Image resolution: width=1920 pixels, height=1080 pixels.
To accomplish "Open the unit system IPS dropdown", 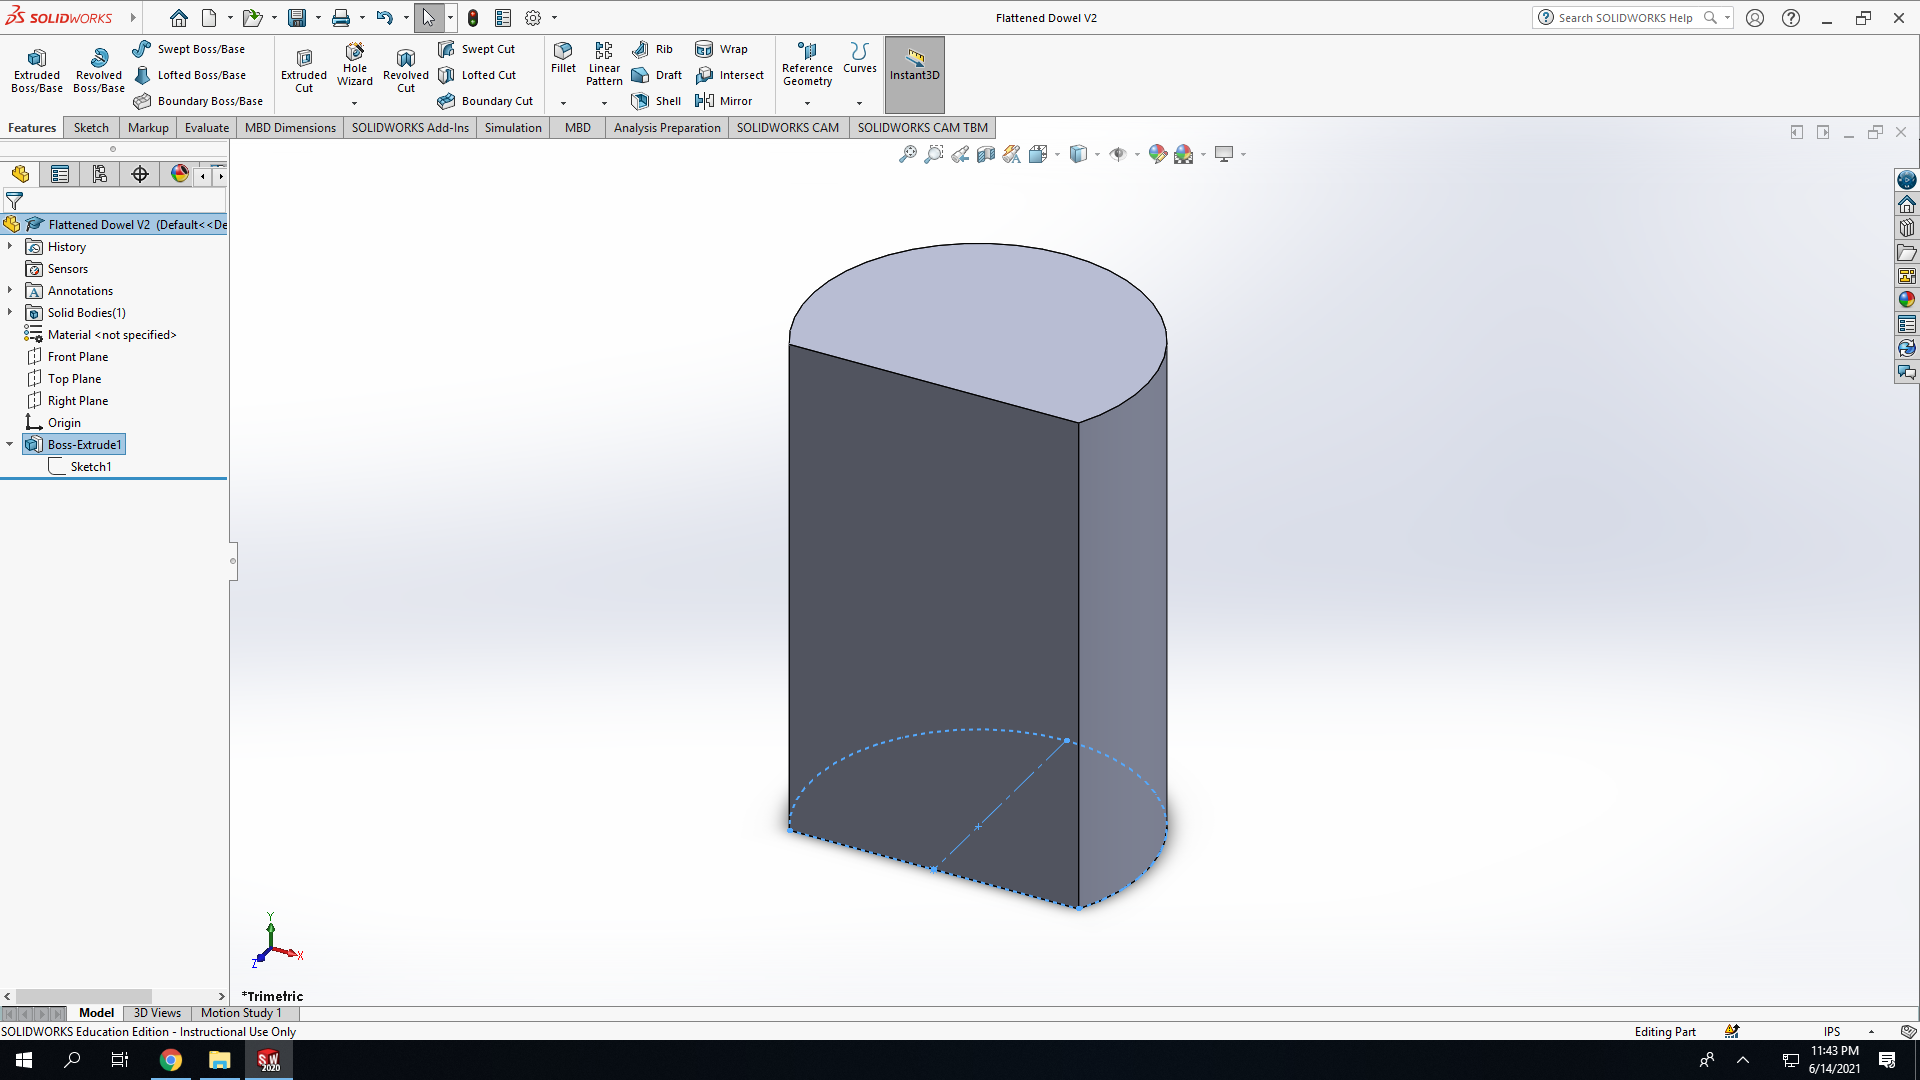I will [1871, 1032].
